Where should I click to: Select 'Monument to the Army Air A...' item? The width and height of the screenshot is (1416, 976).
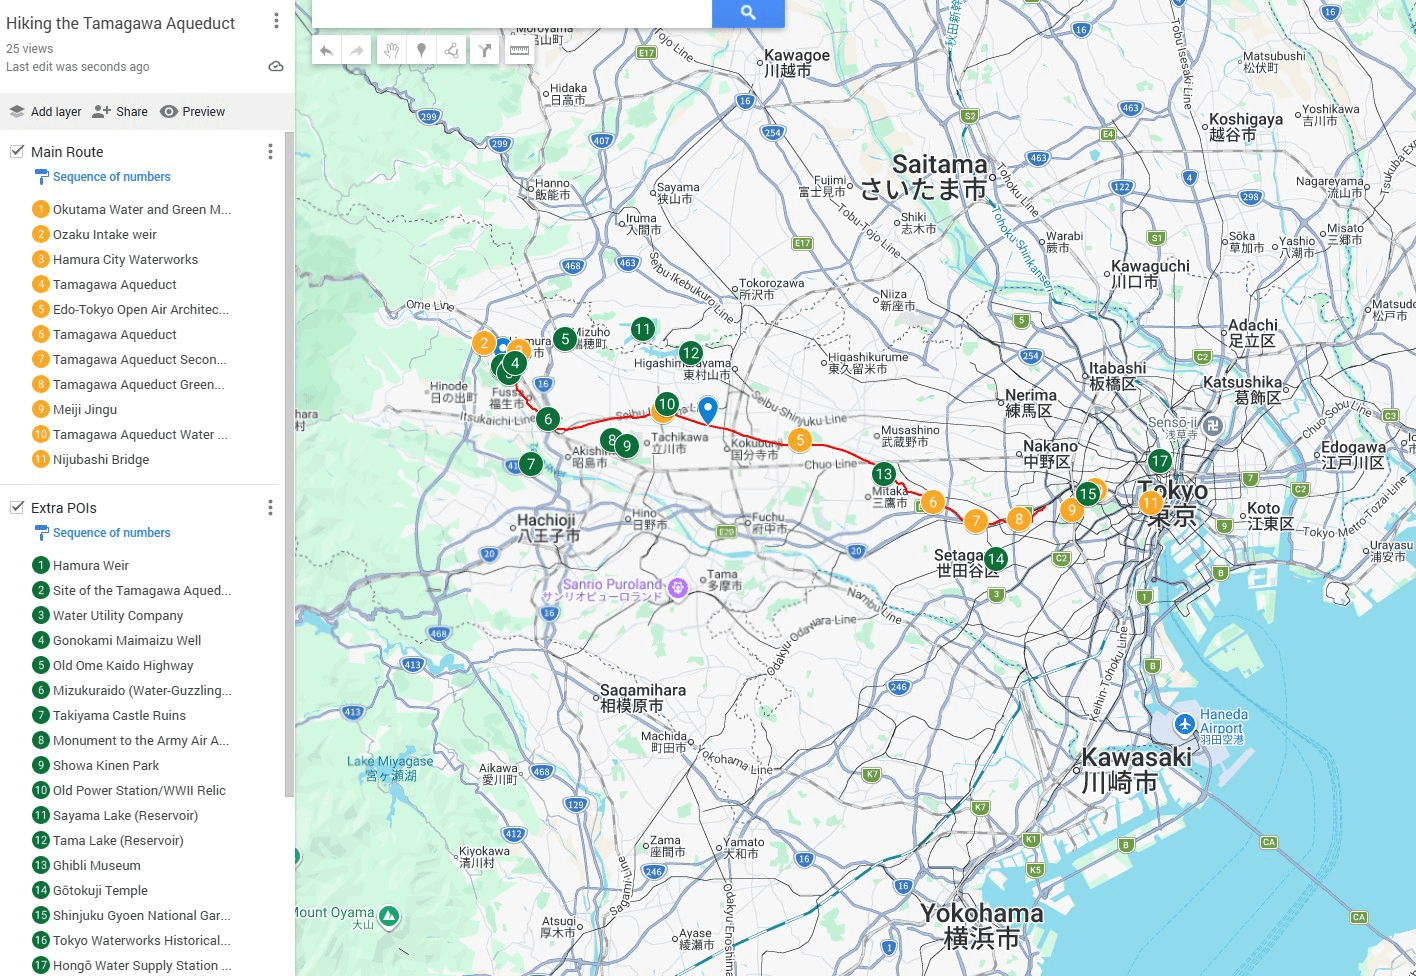[140, 741]
